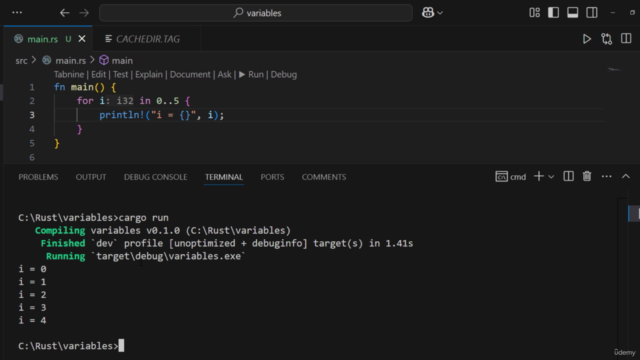Viewport: 640px width, 360px height.
Task: Kill terminal with the trash icon
Action: [x=587, y=176]
